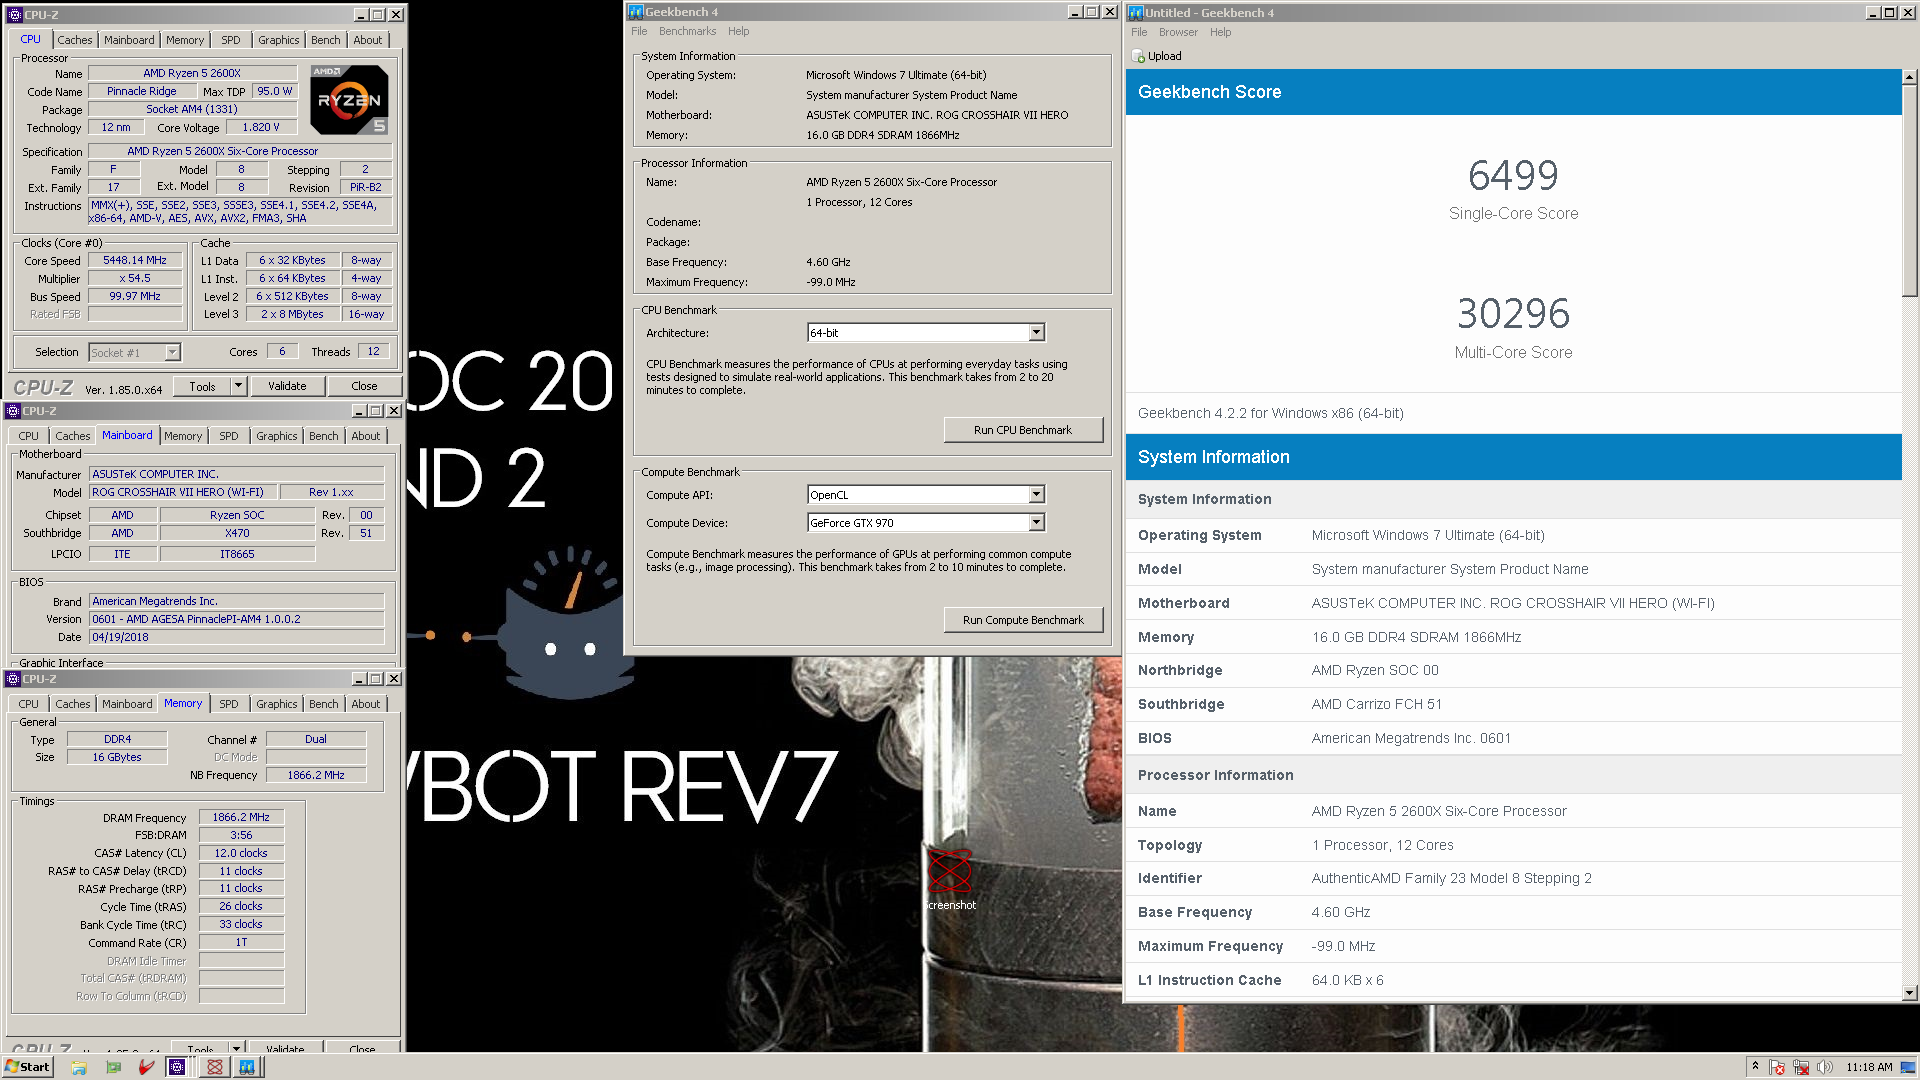The image size is (1920, 1080).
Task: Open the volume speaker icon in the tray
Action: point(1825,1067)
